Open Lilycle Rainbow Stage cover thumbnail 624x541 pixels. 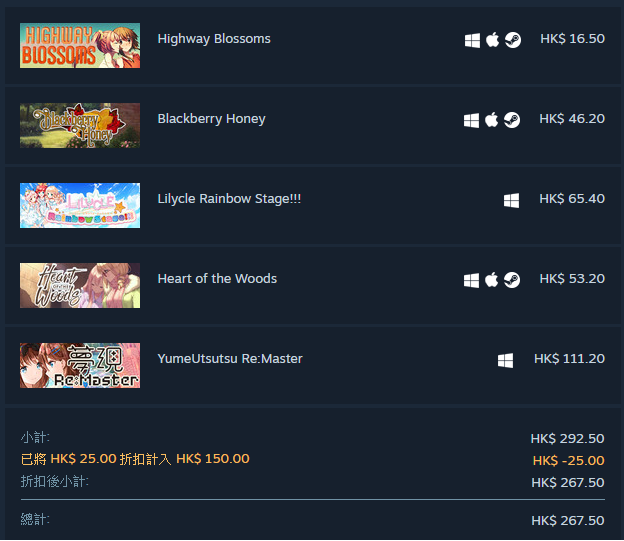tap(80, 205)
